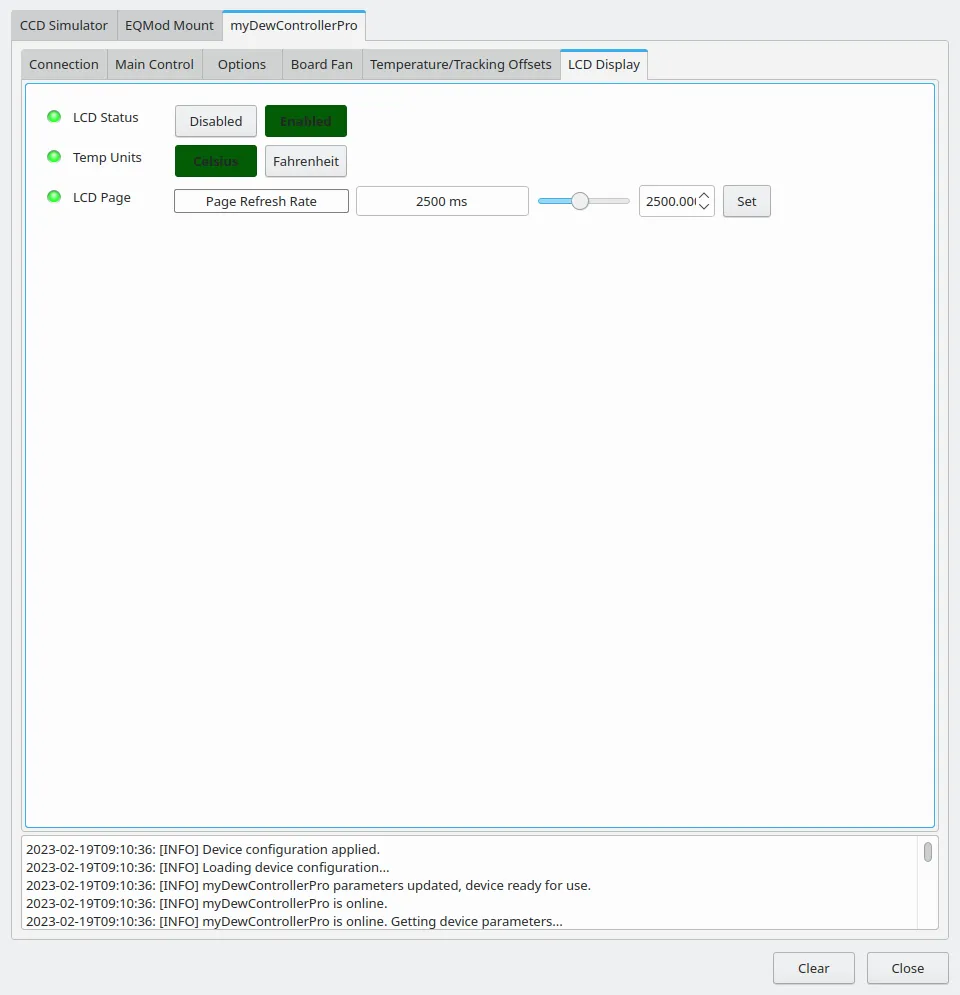Click the Temp Units green indicator light
Image resolution: width=960 pixels, height=995 pixels.
click(54, 157)
